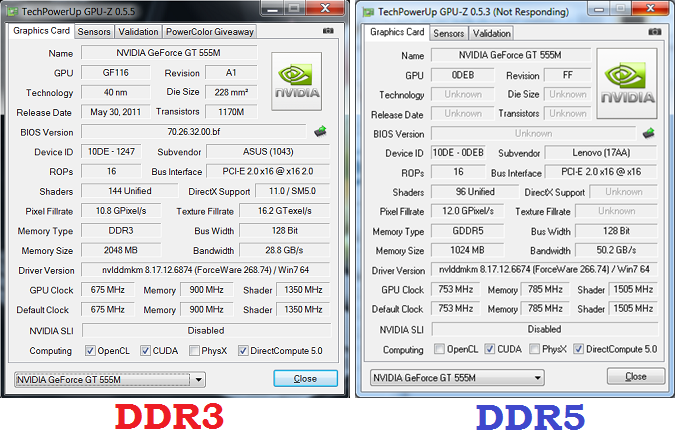Viewport: 676px width, 439px height.
Task: Open the Sensors tab in GPU-Z 0.5.5
Action: [94, 31]
